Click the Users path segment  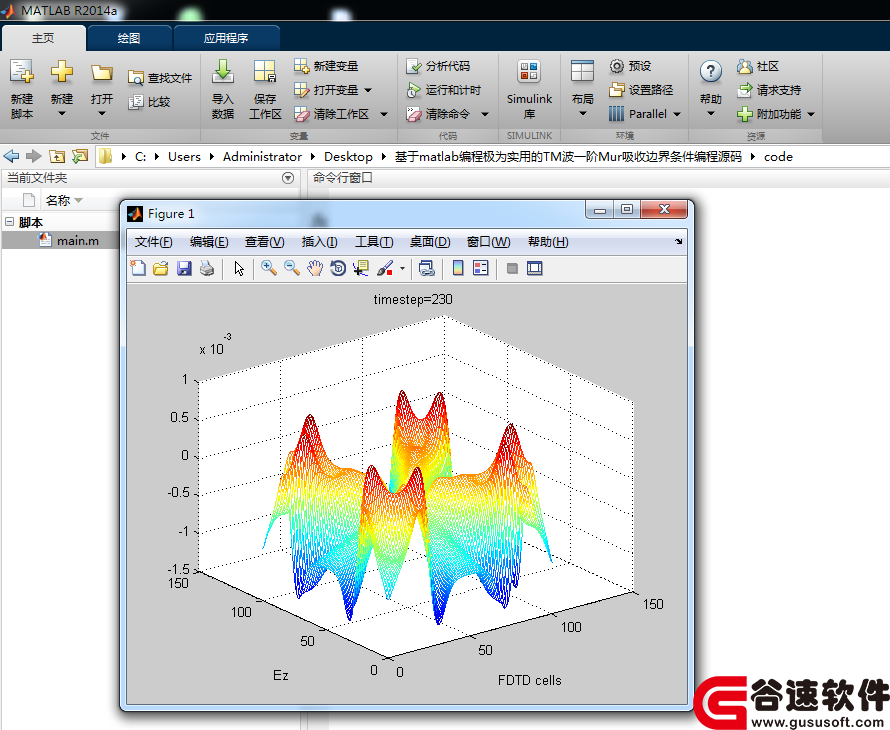[x=184, y=157]
